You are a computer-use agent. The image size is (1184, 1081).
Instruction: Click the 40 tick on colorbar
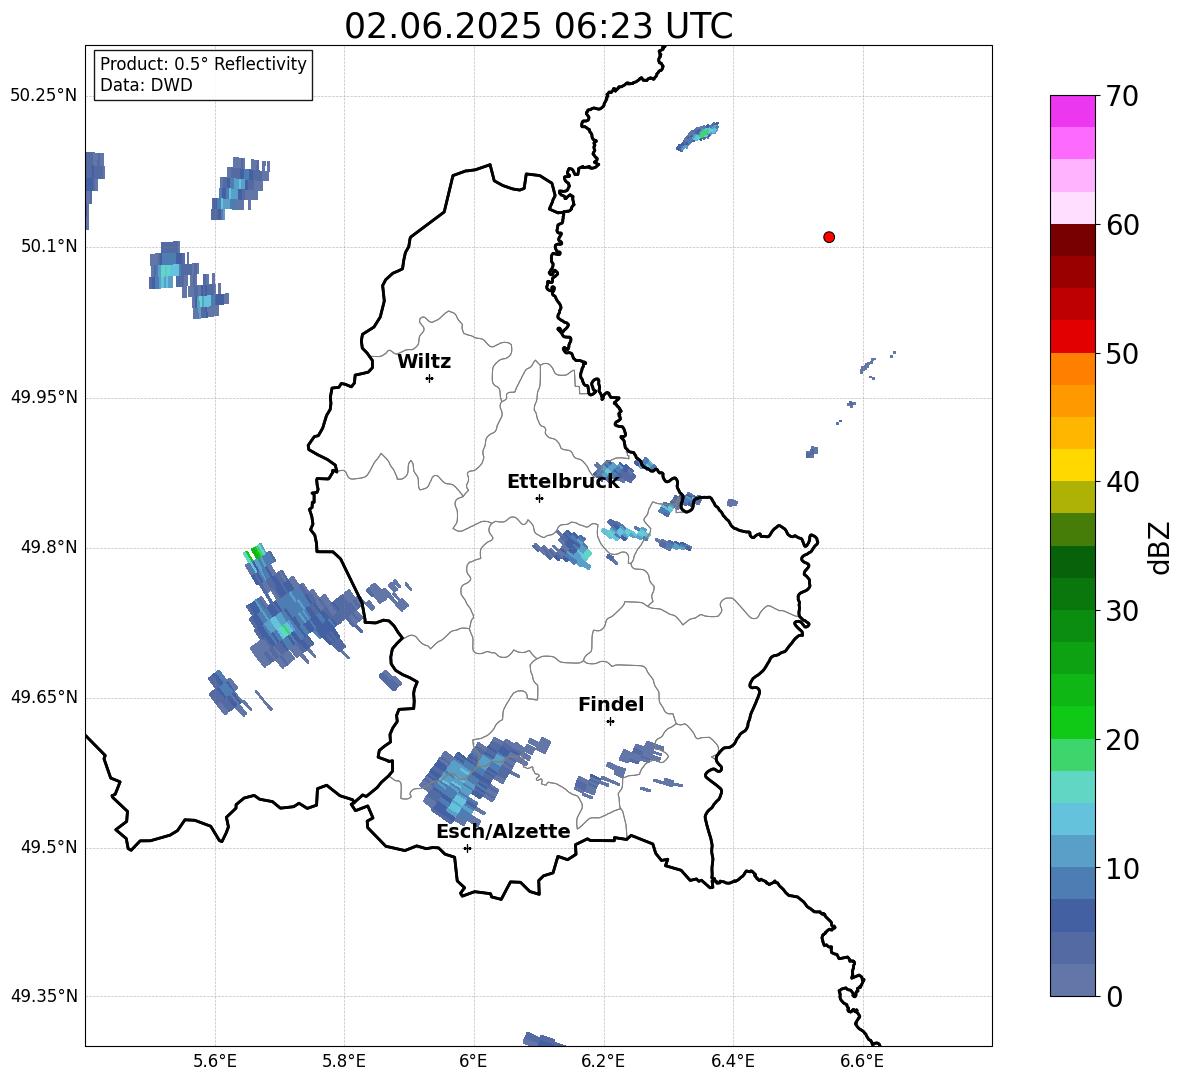point(1121,482)
